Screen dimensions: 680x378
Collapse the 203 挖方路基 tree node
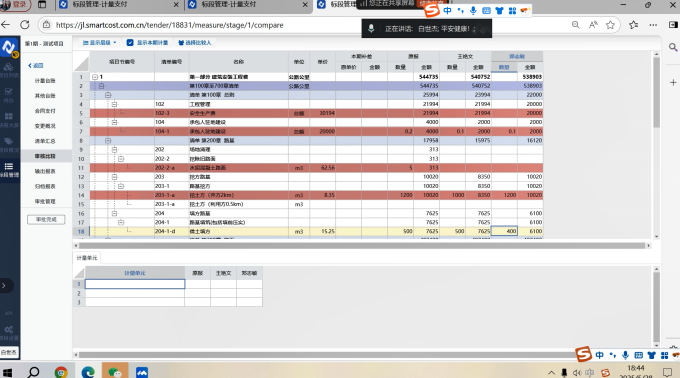(114, 177)
